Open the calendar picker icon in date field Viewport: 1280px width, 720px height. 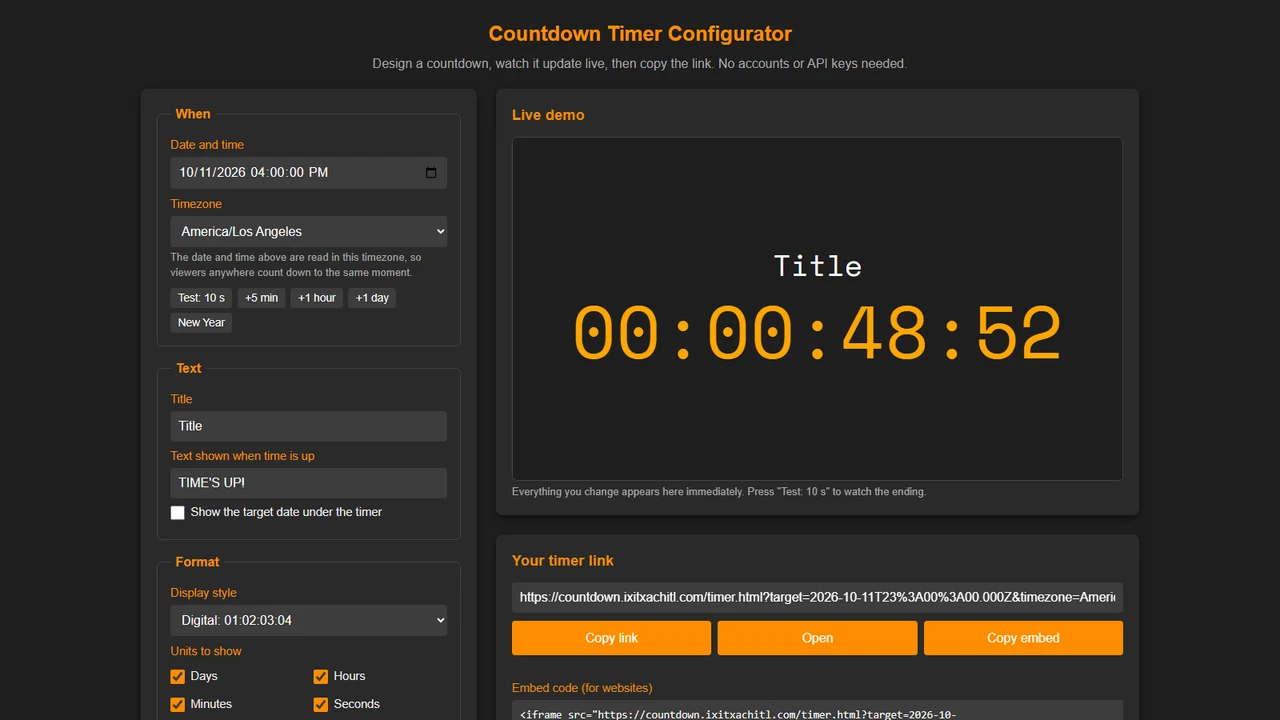[431, 173]
